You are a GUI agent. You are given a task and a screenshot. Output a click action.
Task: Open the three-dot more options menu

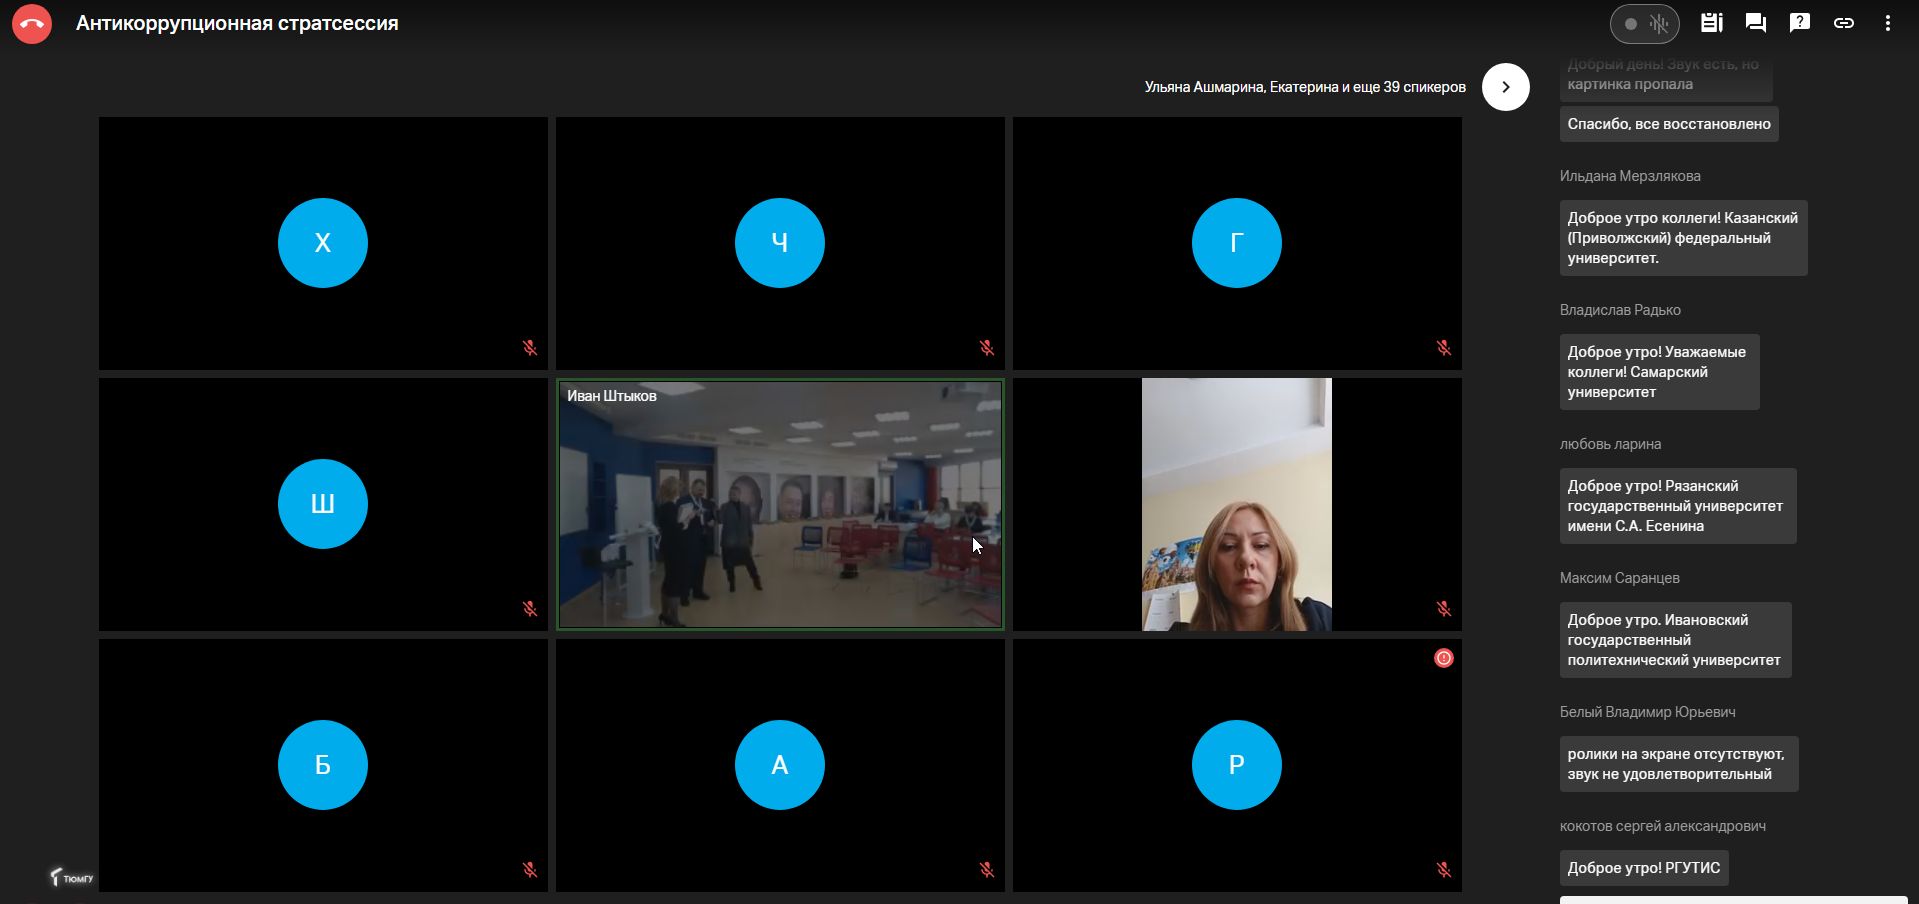pos(1887,23)
